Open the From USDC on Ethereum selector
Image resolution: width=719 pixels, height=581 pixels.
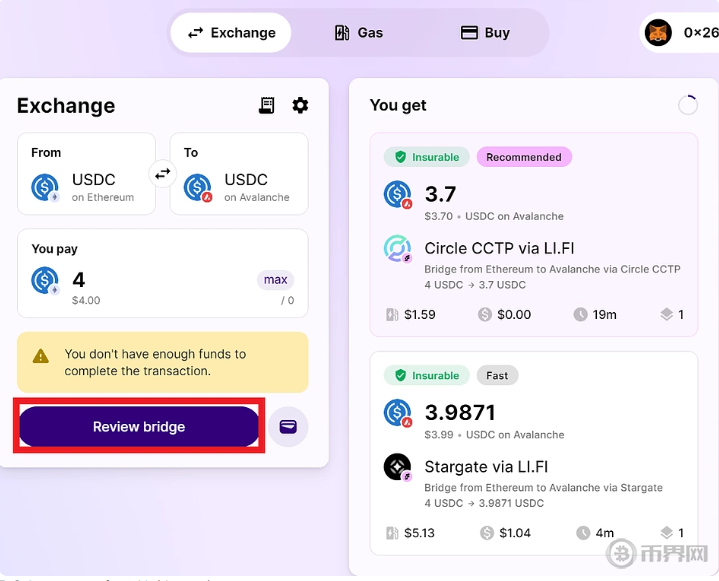[x=86, y=174]
